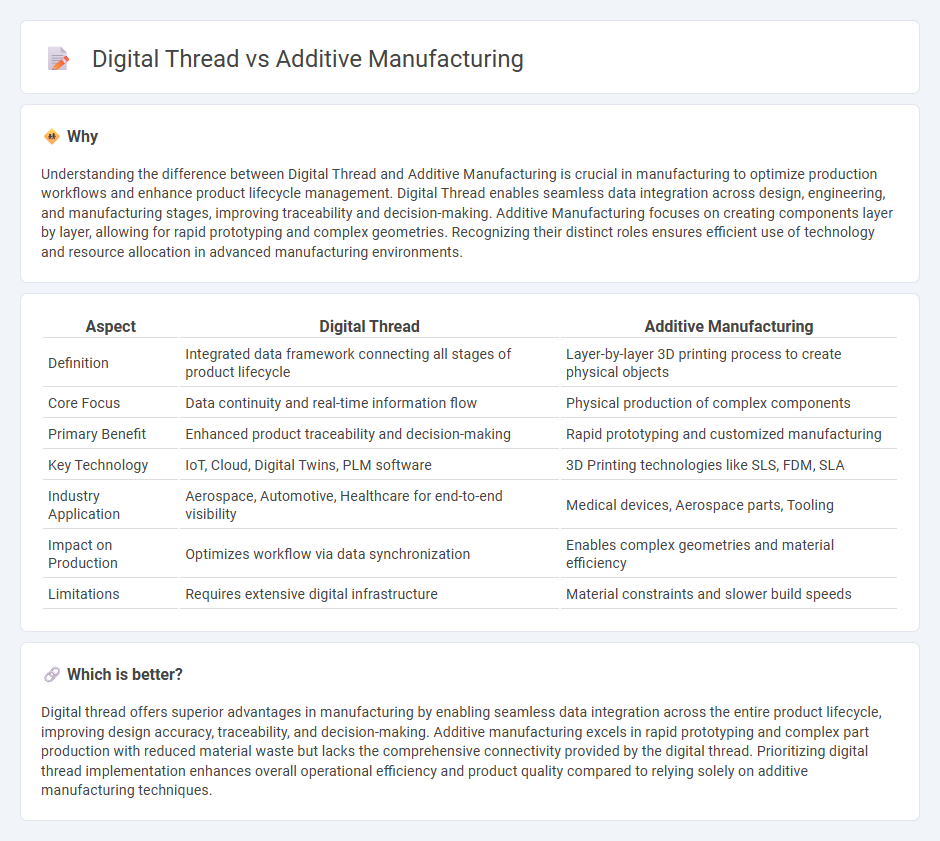Click the document pencil icon beside the title
Screen dimensions: 940x841
pos(58,59)
